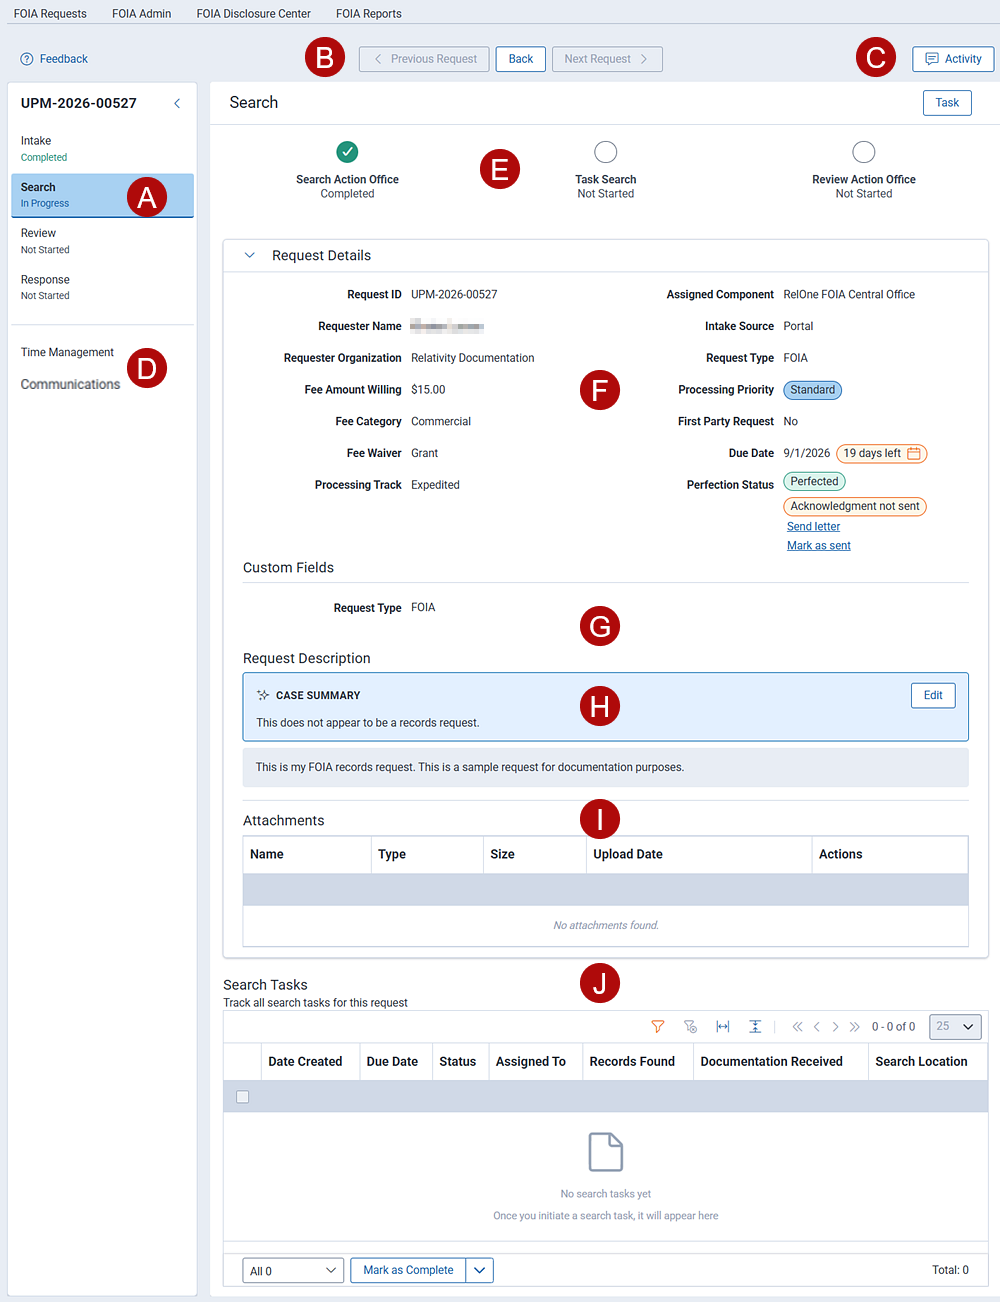Jump to first page of Search Tasks

797,1027
